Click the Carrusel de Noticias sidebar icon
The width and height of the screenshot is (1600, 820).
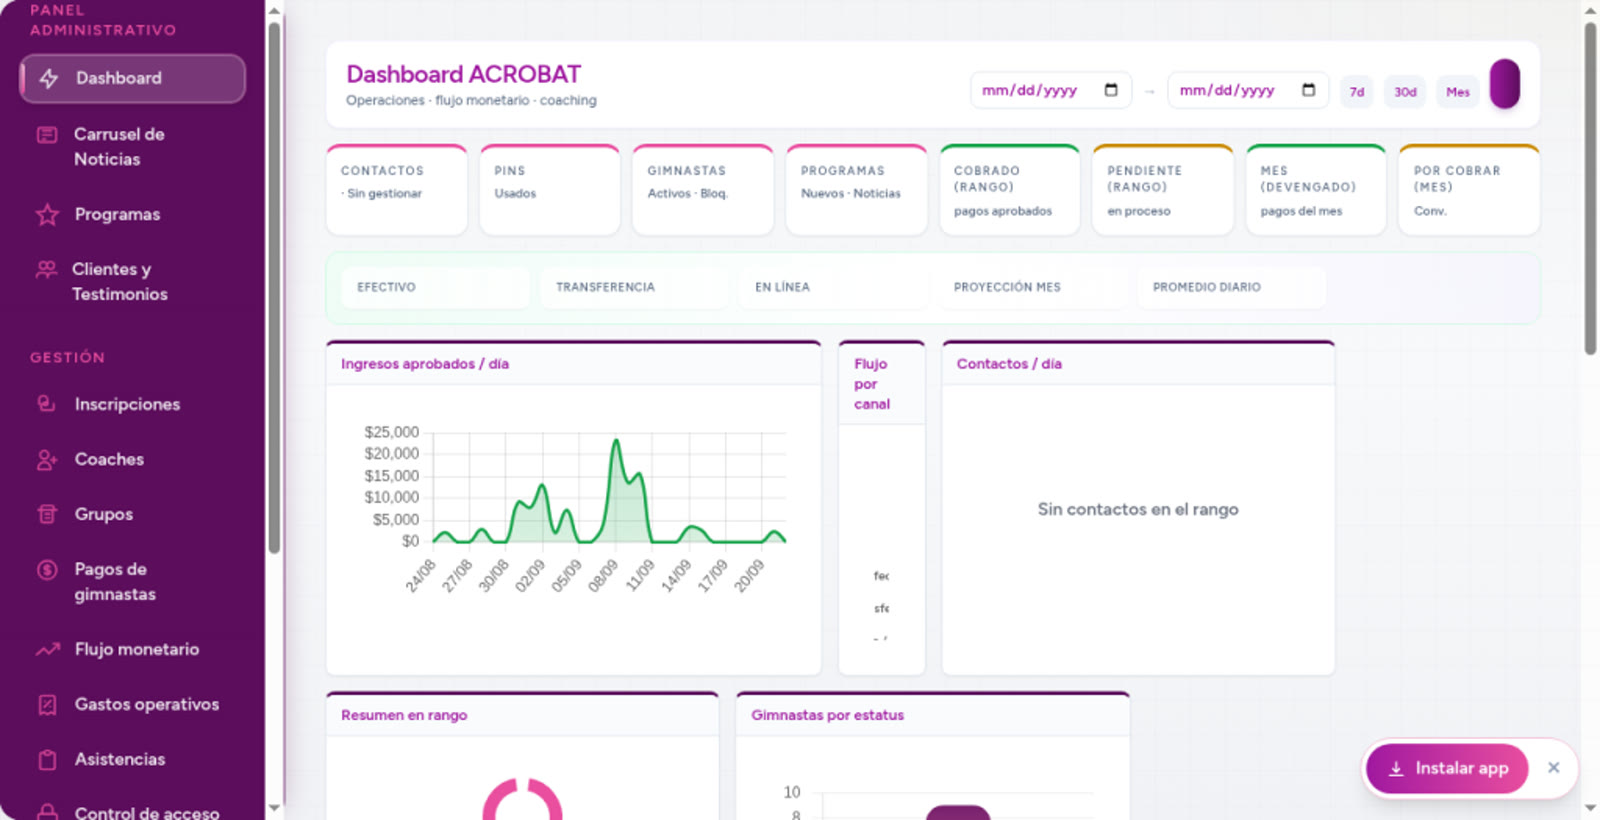47,134
